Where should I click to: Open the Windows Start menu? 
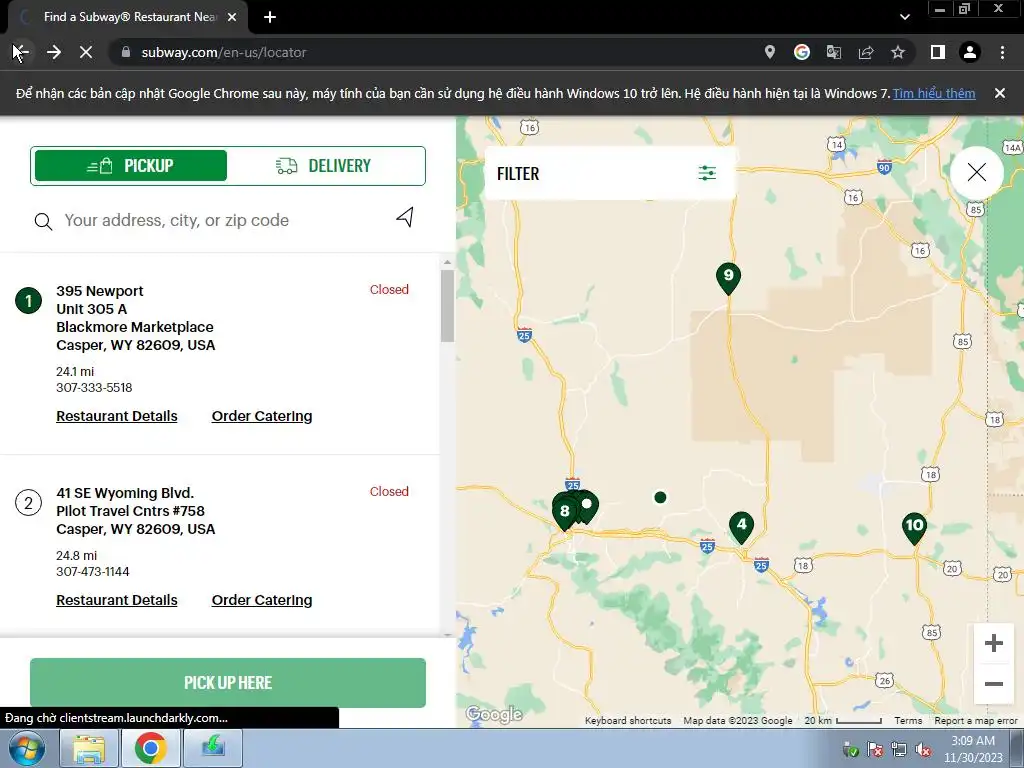[26, 748]
